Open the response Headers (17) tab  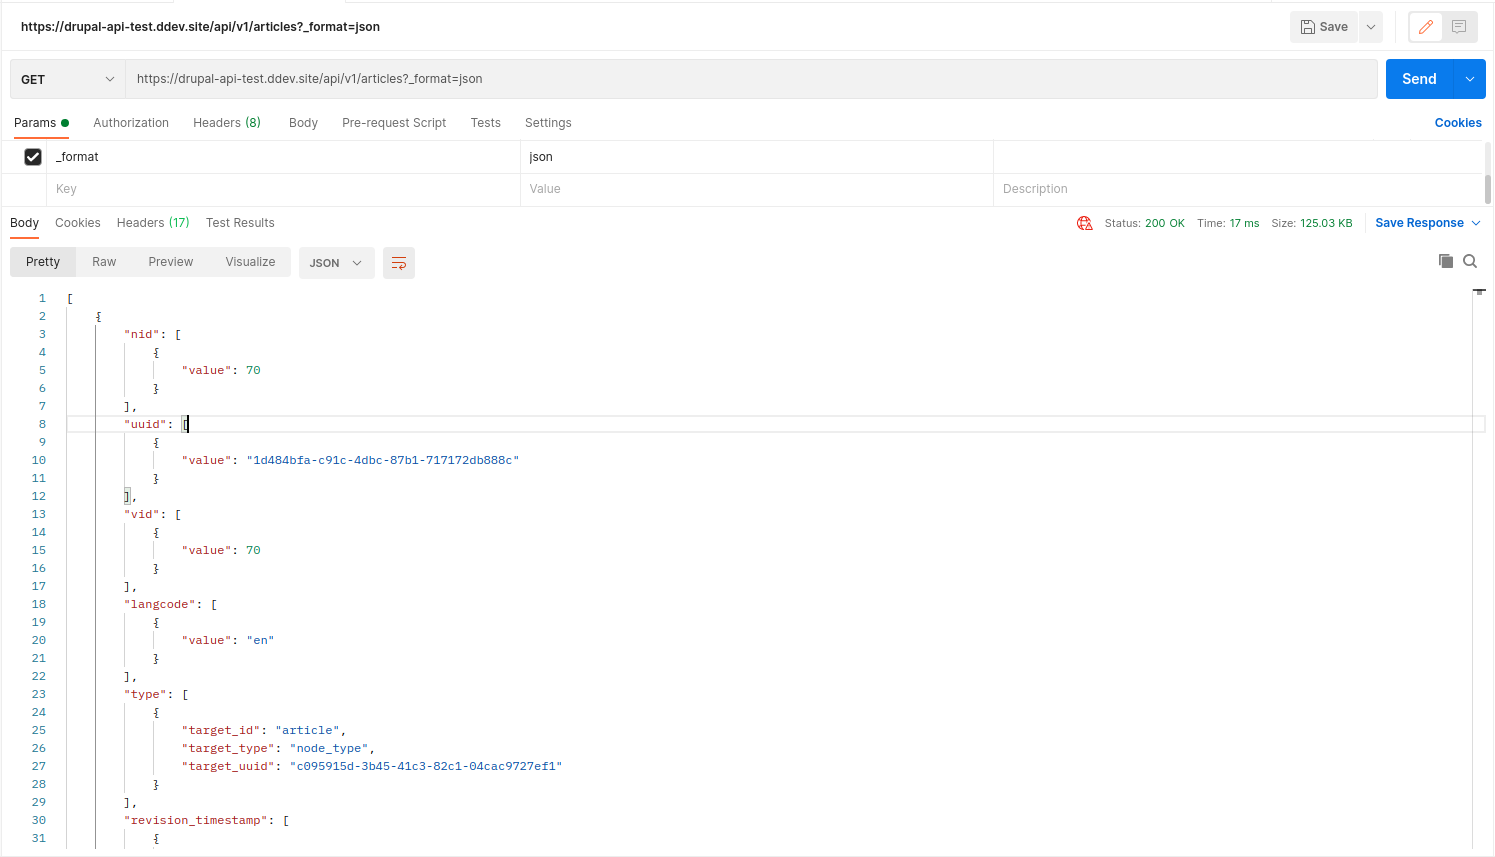point(153,223)
